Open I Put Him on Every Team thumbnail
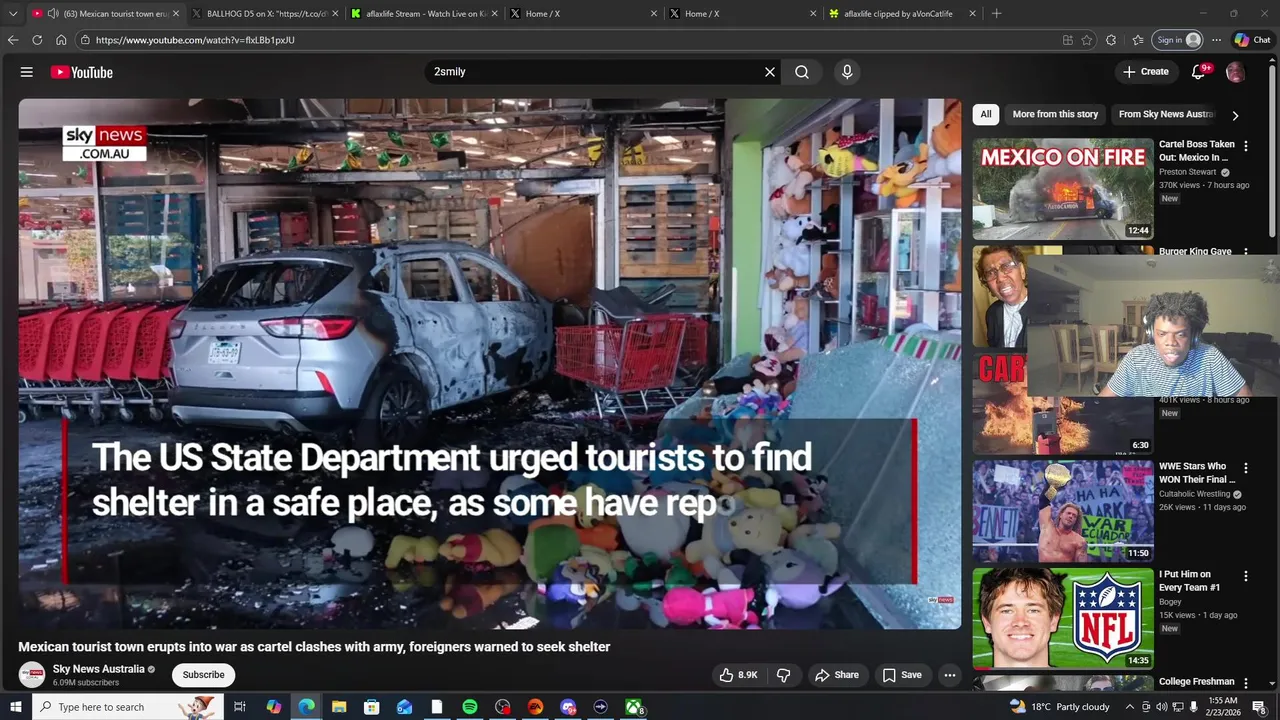 (1063, 619)
